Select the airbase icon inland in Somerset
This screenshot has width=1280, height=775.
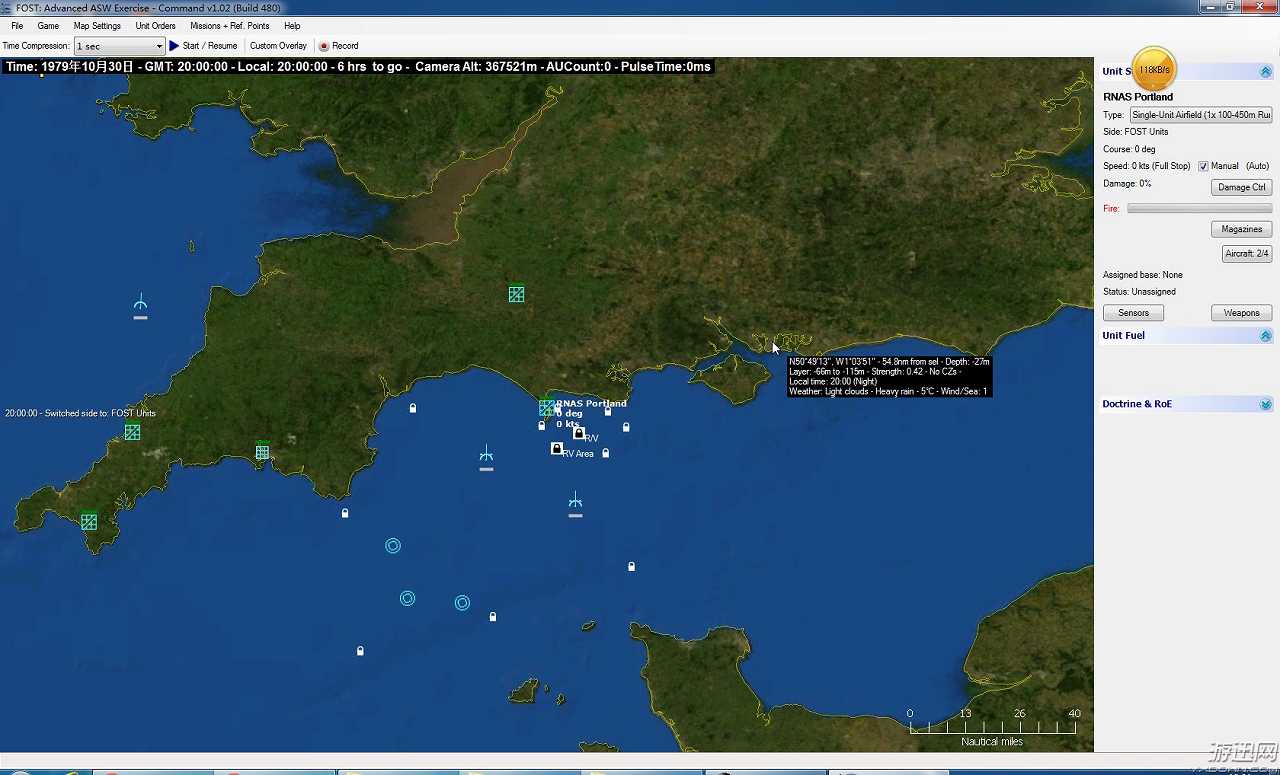[516, 294]
